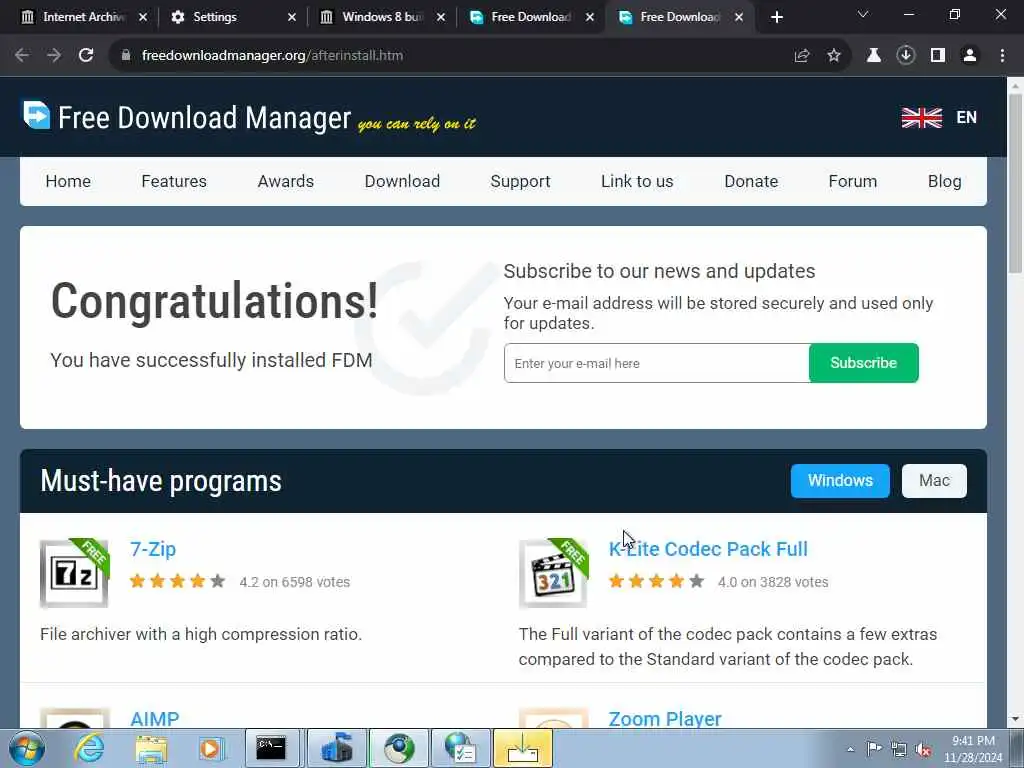Open Windows Media Player taskbar icon
The height and width of the screenshot is (768, 1024).
coord(212,748)
